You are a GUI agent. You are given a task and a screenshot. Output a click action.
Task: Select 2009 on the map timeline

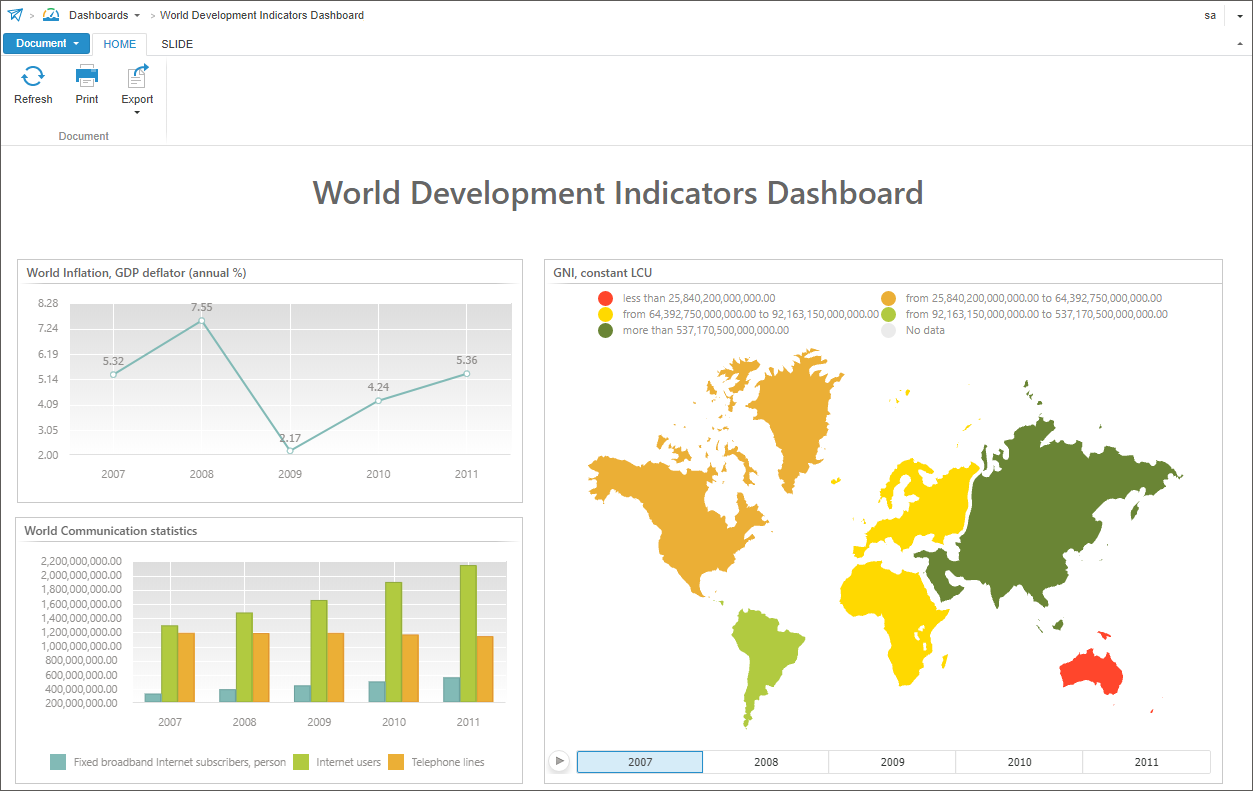pos(892,762)
